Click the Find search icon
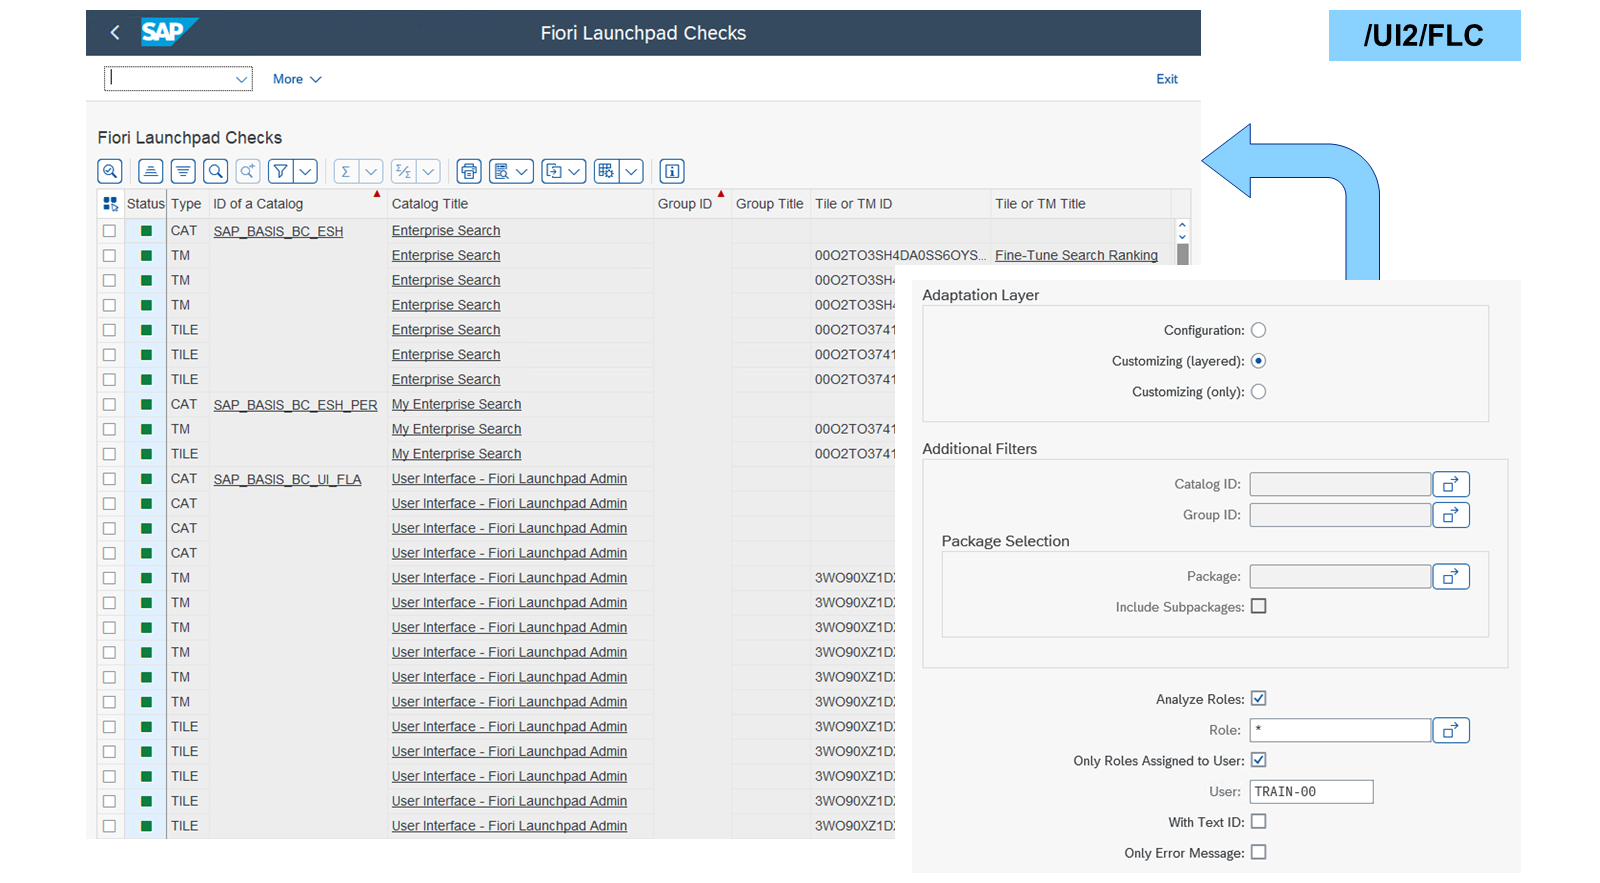Viewport: 1600px width, 883px height. coord(216,171)
